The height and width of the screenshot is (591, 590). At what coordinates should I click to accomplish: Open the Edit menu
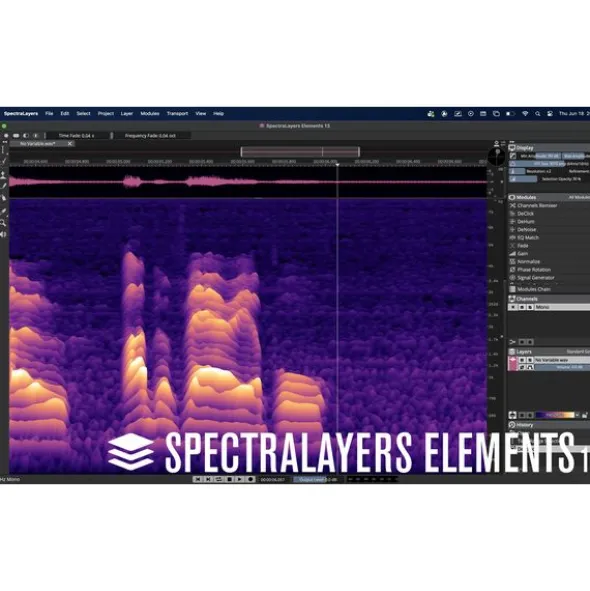pos(65,113)
